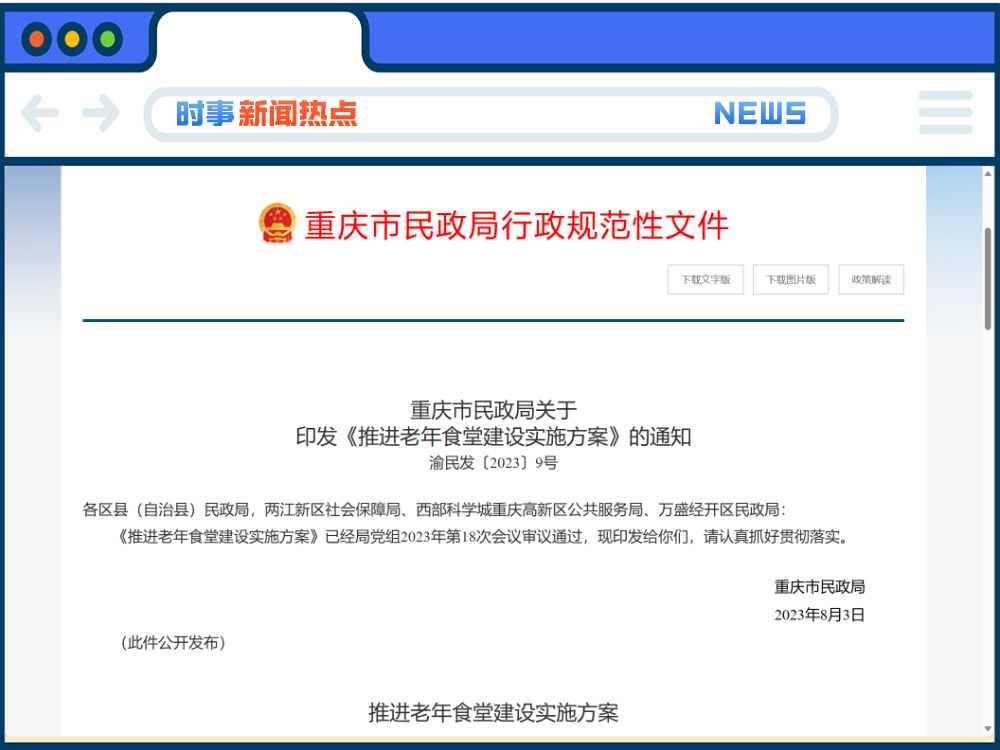Image resolution: width=1000 pixels, height=750 pixels.
Task: Open the 政策解读 page
Action: pyautogui.click(x=870, y=279)
